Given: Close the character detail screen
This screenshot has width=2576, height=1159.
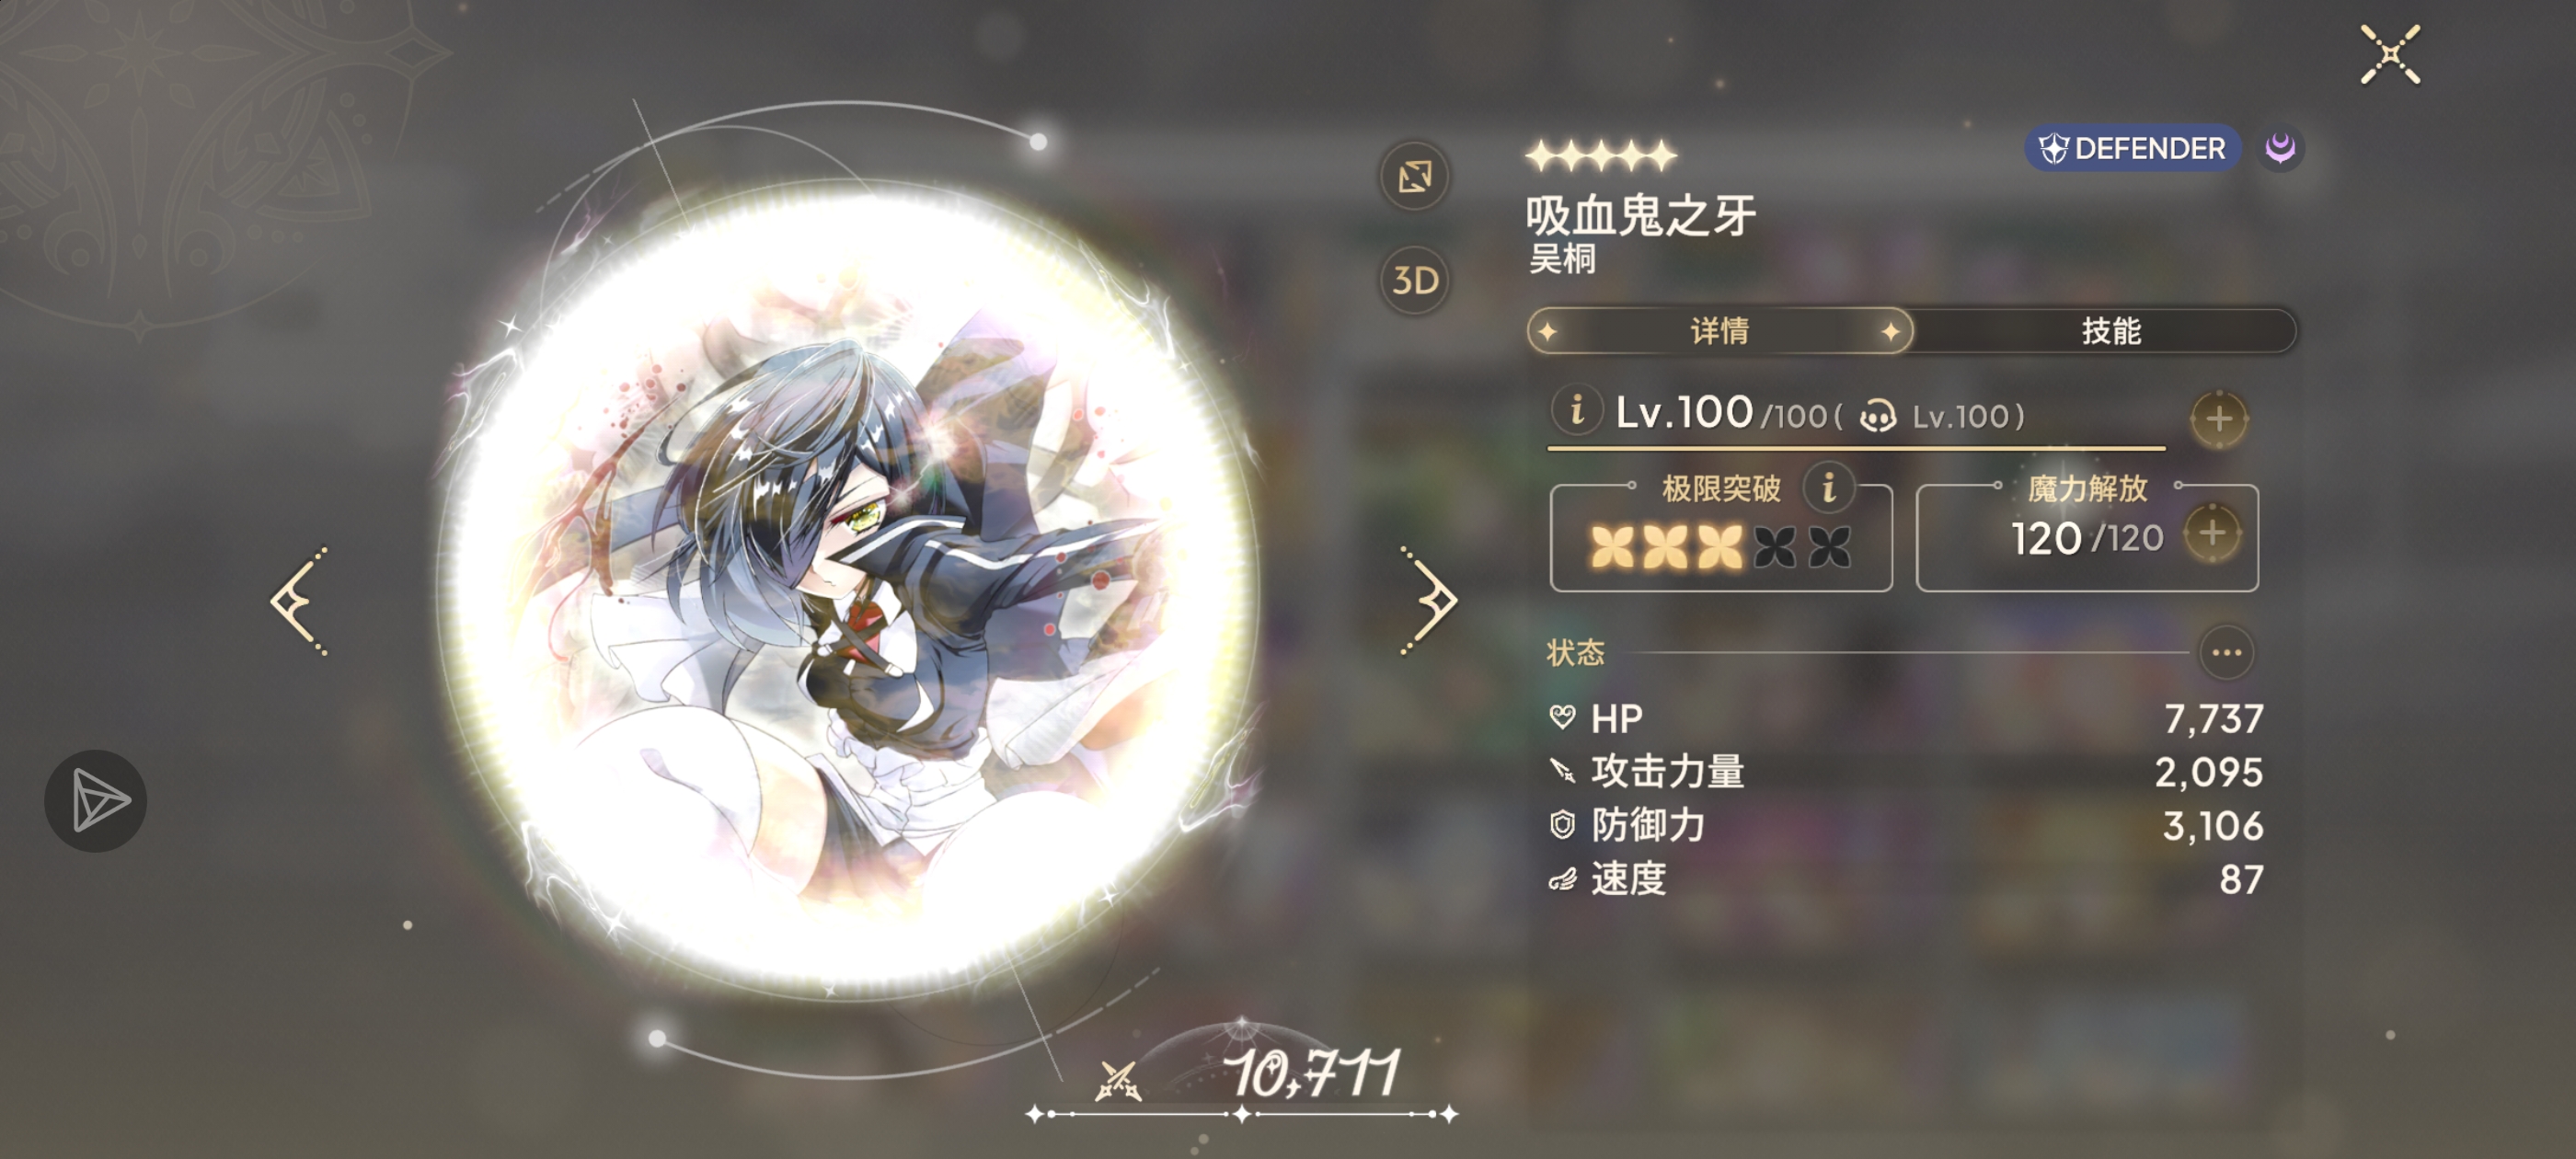Looking at the screenshot, I should [x=2390, y=55].
